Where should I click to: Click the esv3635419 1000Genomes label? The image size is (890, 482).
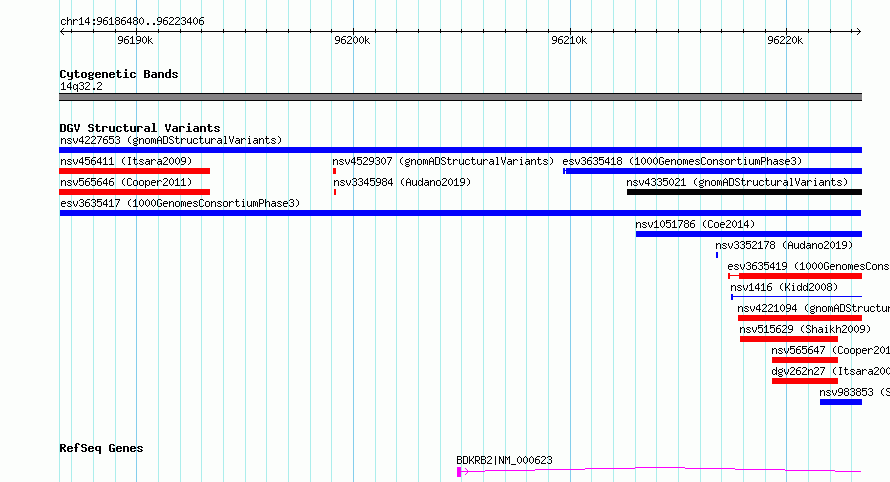coord(808,266)
